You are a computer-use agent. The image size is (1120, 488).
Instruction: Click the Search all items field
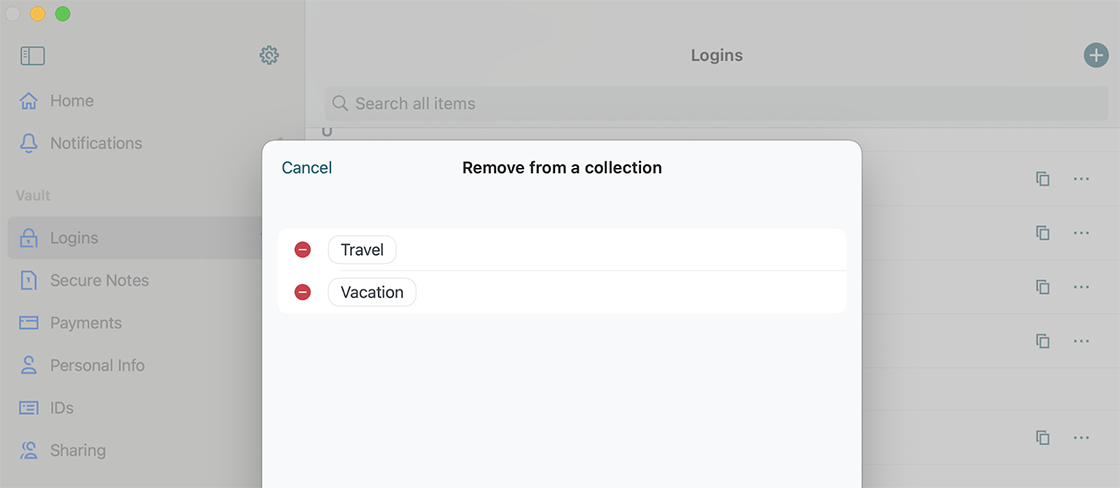click(716, 104)
